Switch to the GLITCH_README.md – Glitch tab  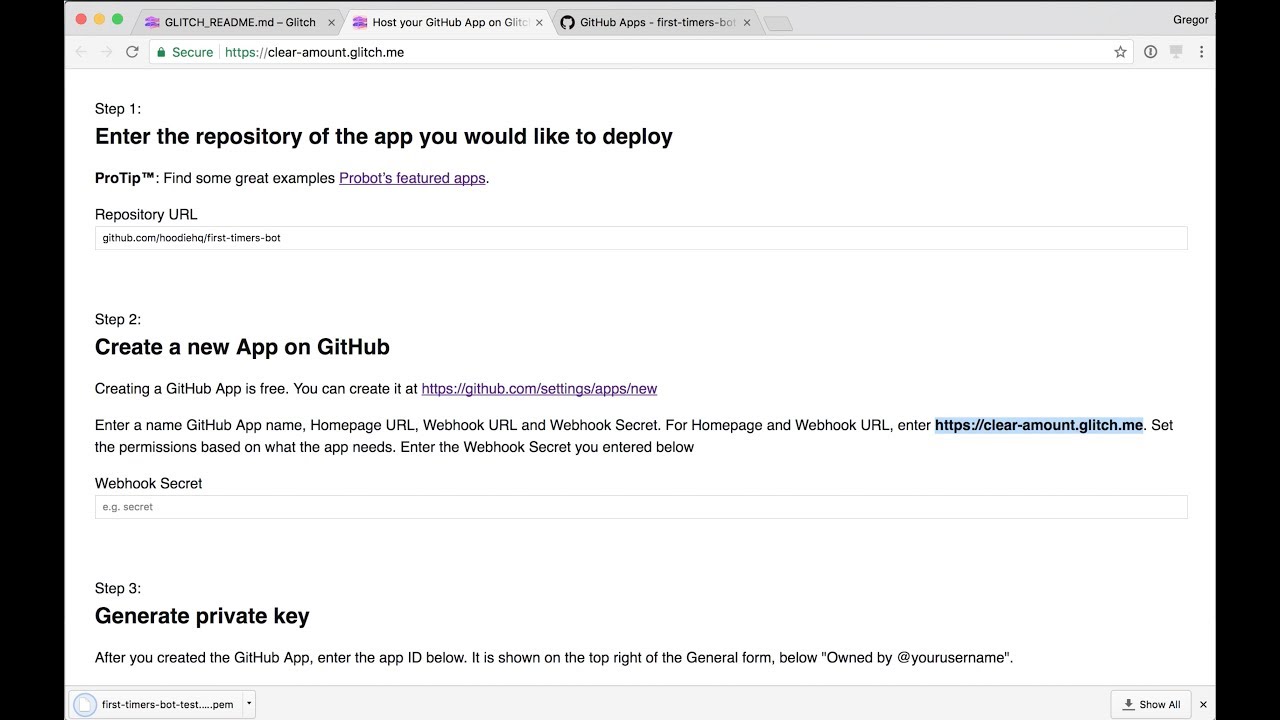click(x=237, y=22)
